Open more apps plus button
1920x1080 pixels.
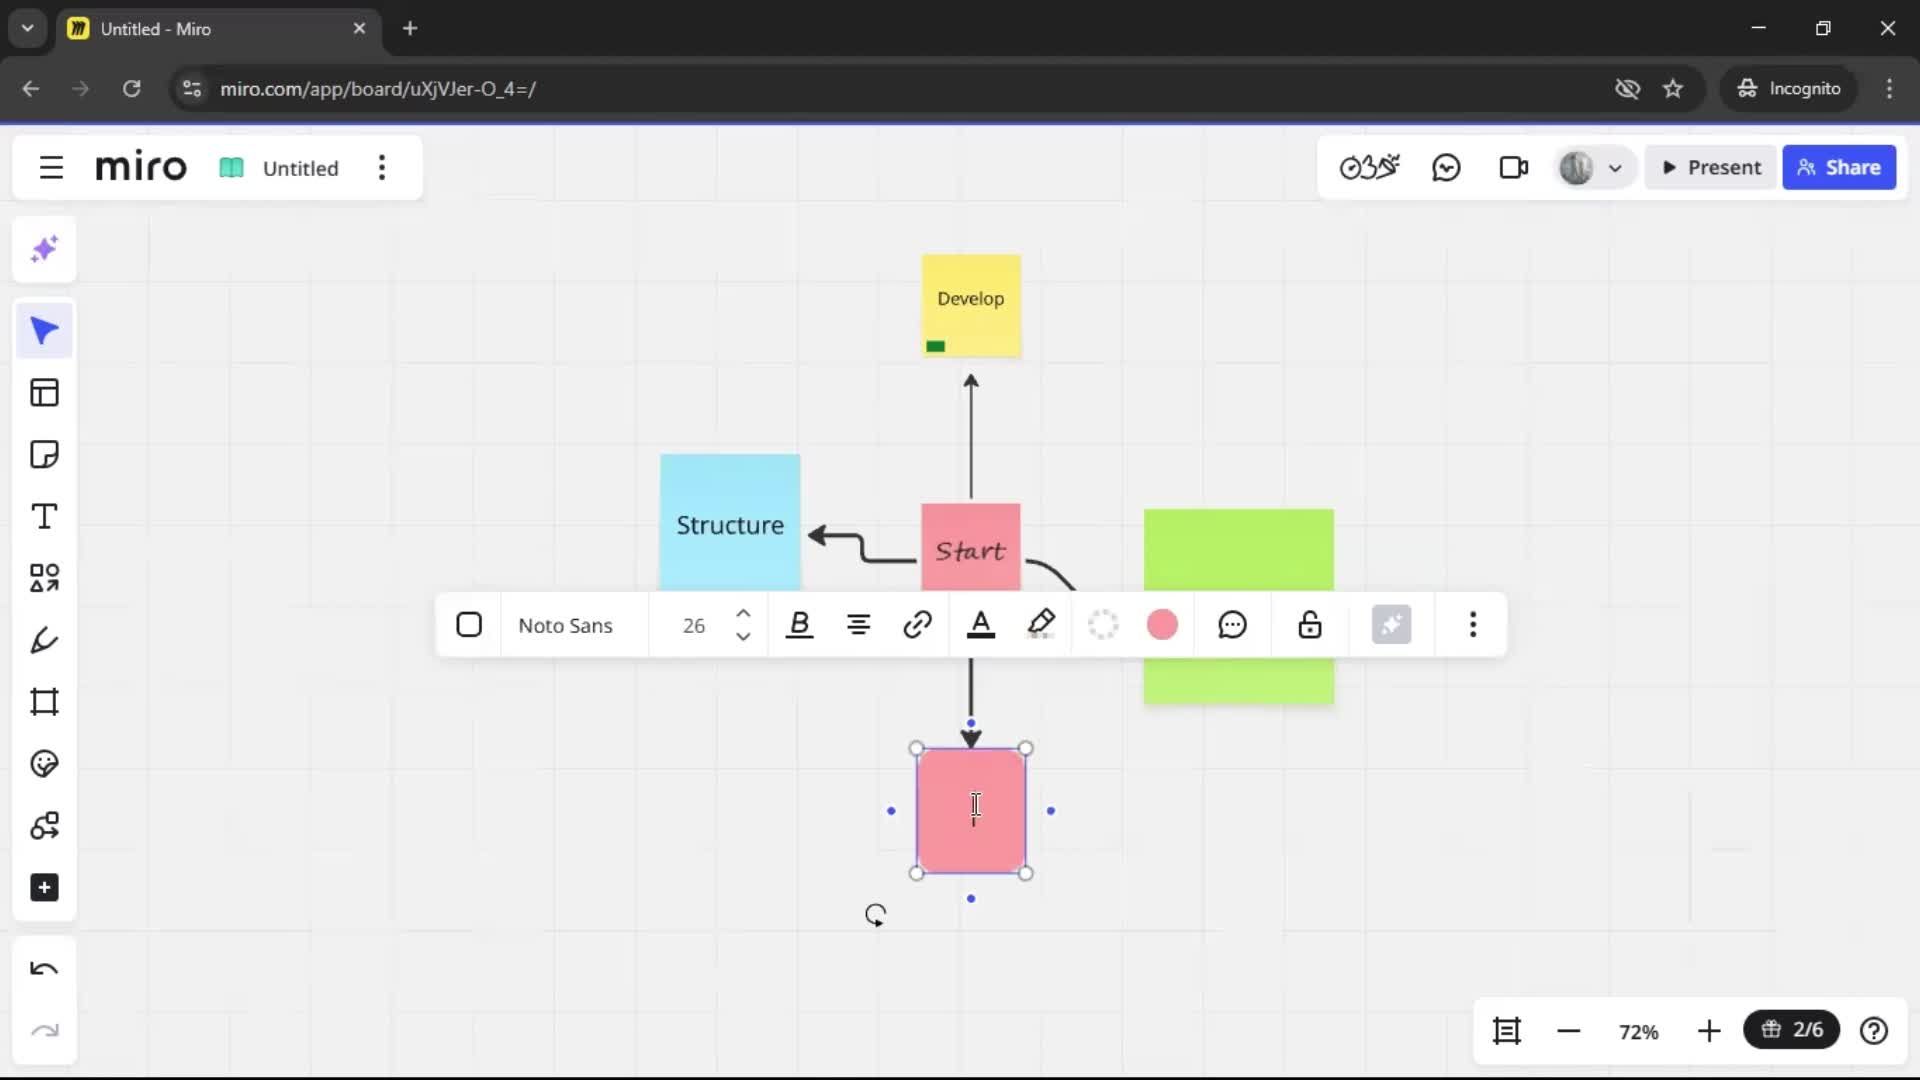(44, 888)
